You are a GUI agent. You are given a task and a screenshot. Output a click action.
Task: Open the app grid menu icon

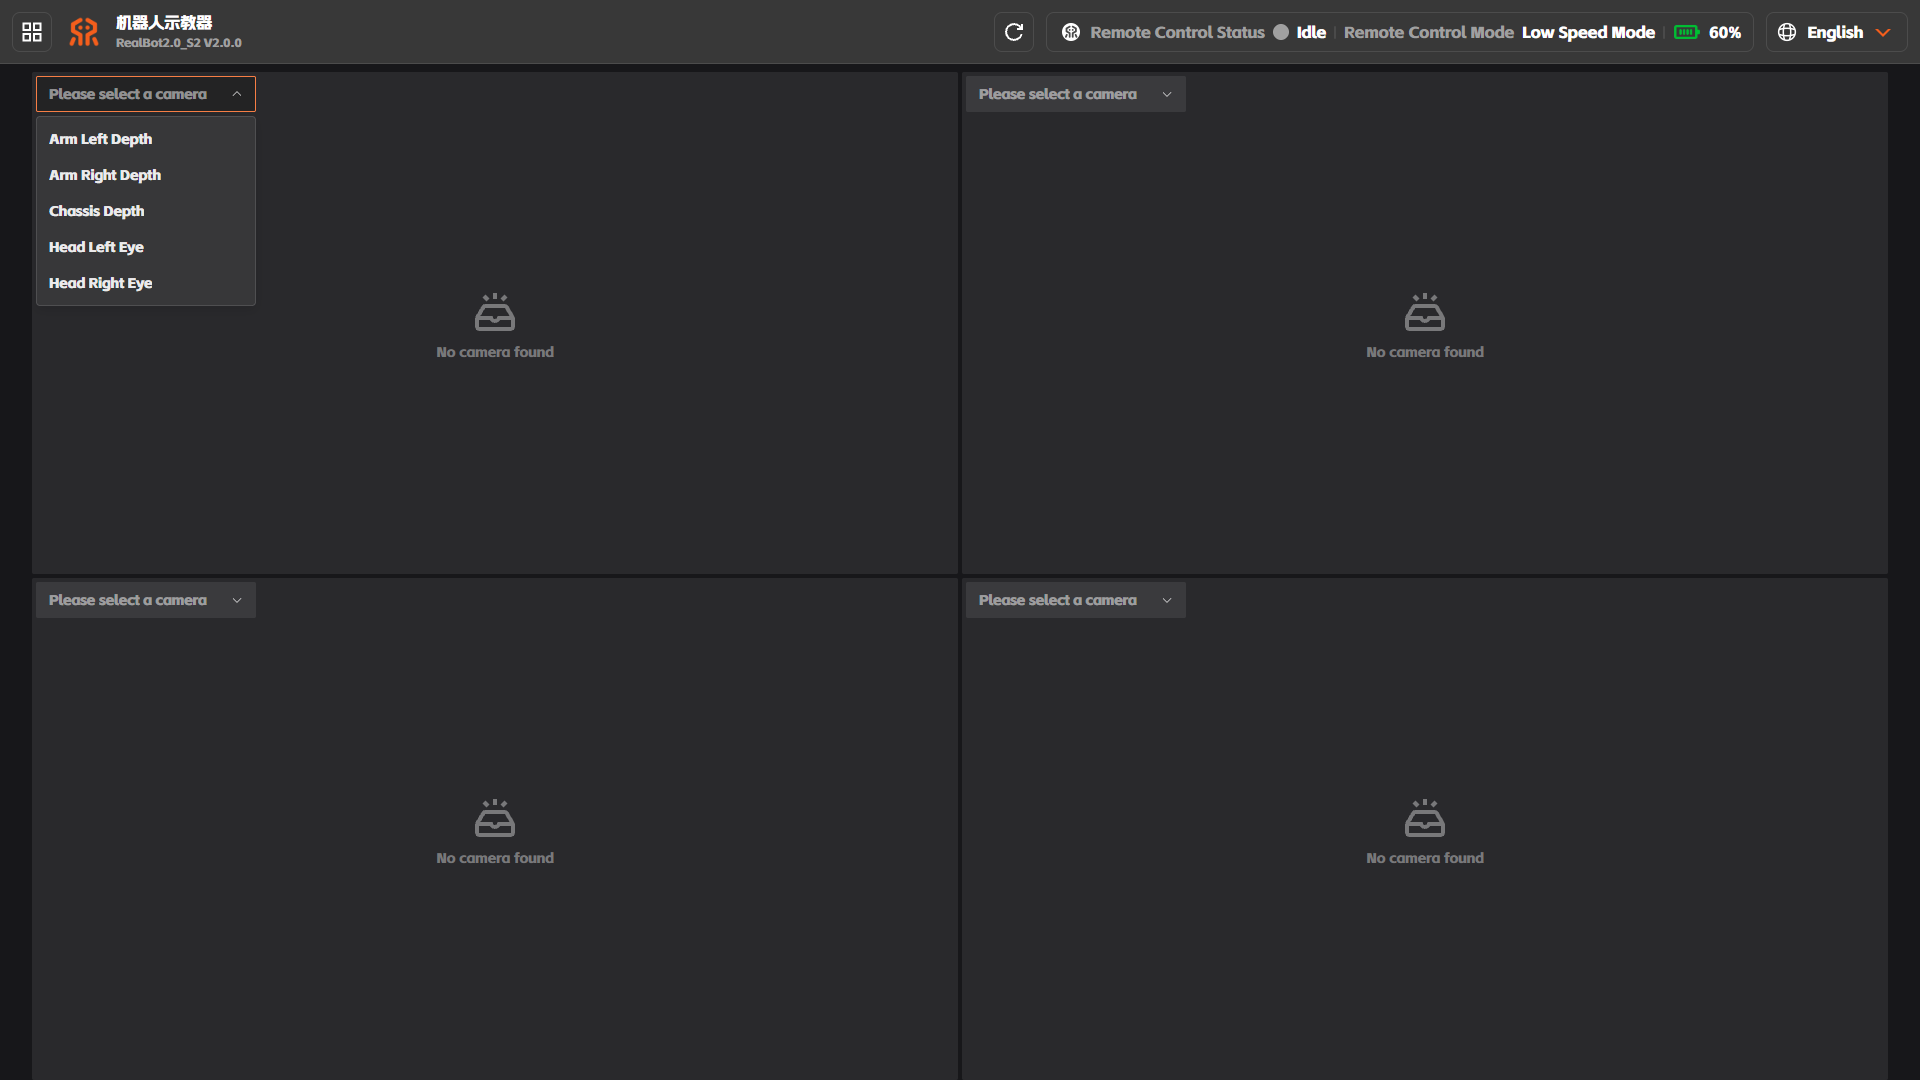pyautogui.click(x=32, y=32)
